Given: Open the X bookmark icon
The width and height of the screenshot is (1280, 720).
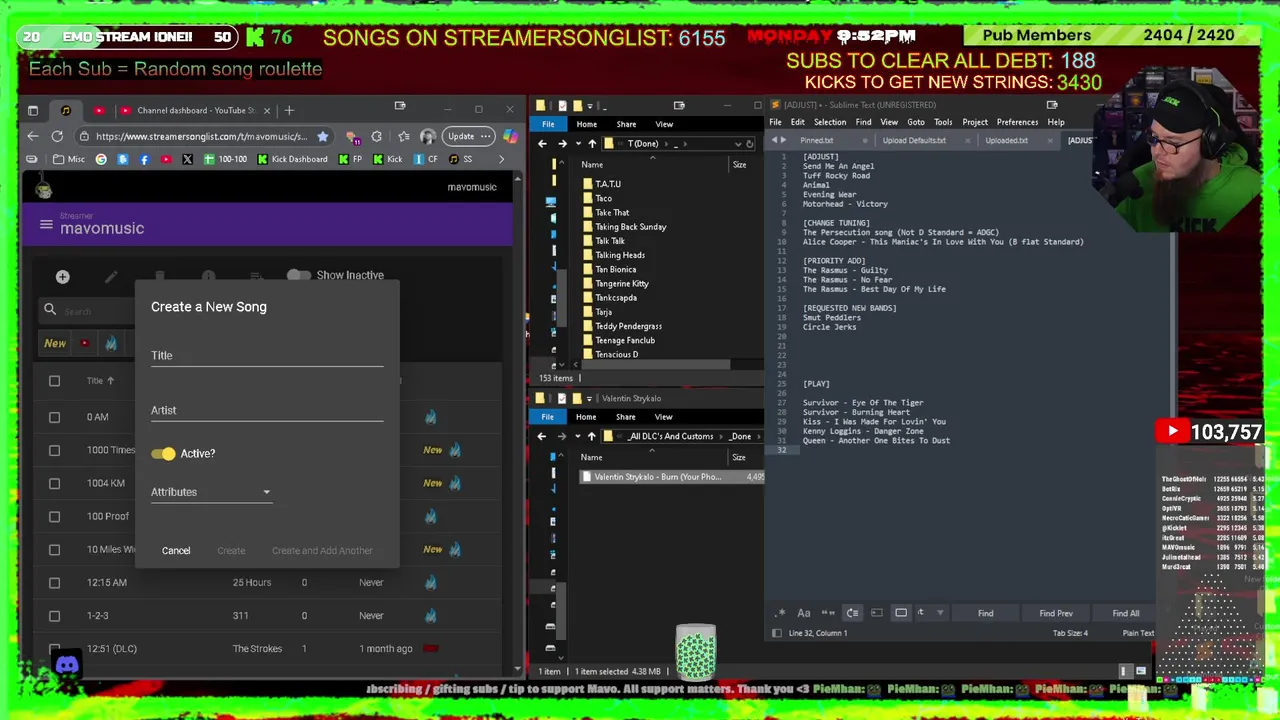Looking at the screenshot, I should (187, 159).
